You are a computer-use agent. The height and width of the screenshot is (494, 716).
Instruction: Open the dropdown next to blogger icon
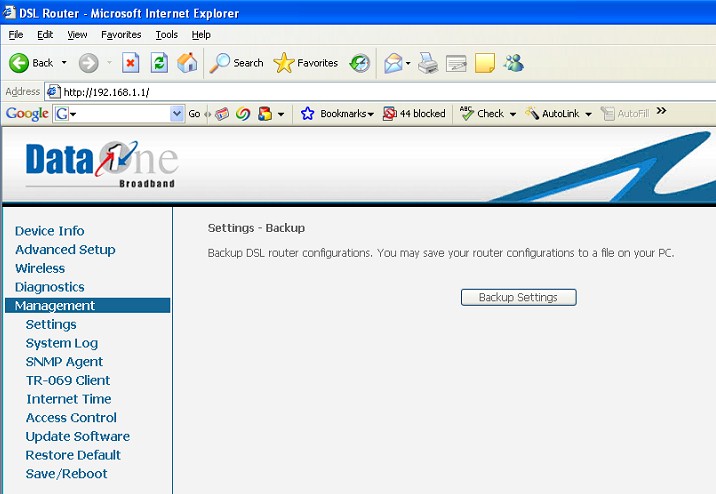(281, 114)
